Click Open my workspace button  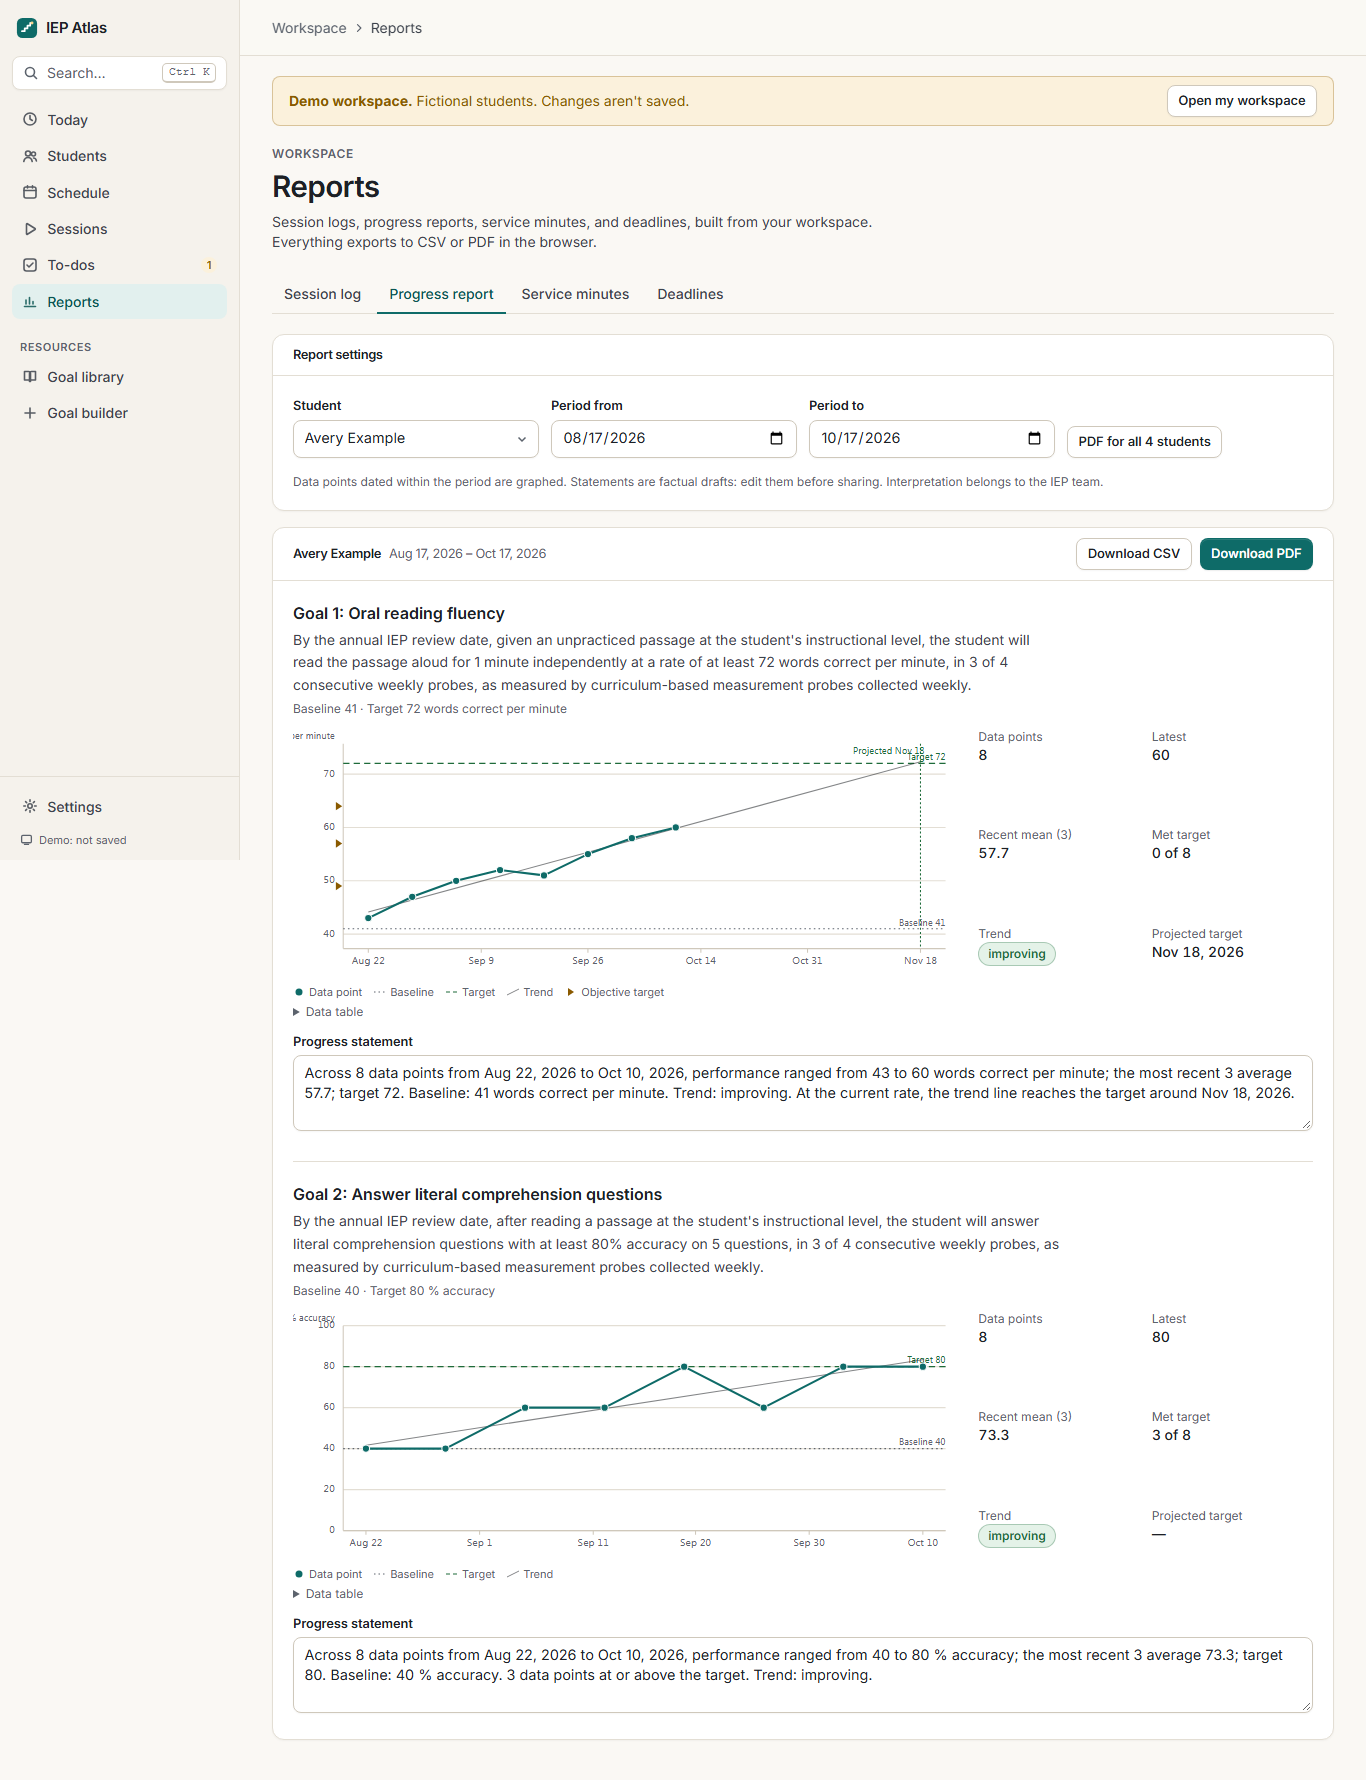pos(1242,101)
